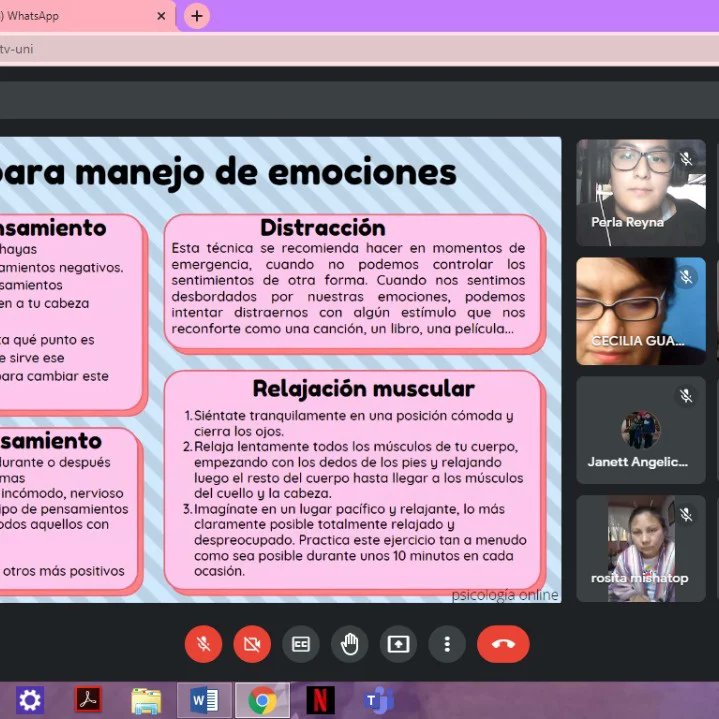Image resolution: width=719 pixels, height=719 pixels.
Task: Click the step 'Imagínate en un lugar pacífico'
Action: click(x=355, y=540)
